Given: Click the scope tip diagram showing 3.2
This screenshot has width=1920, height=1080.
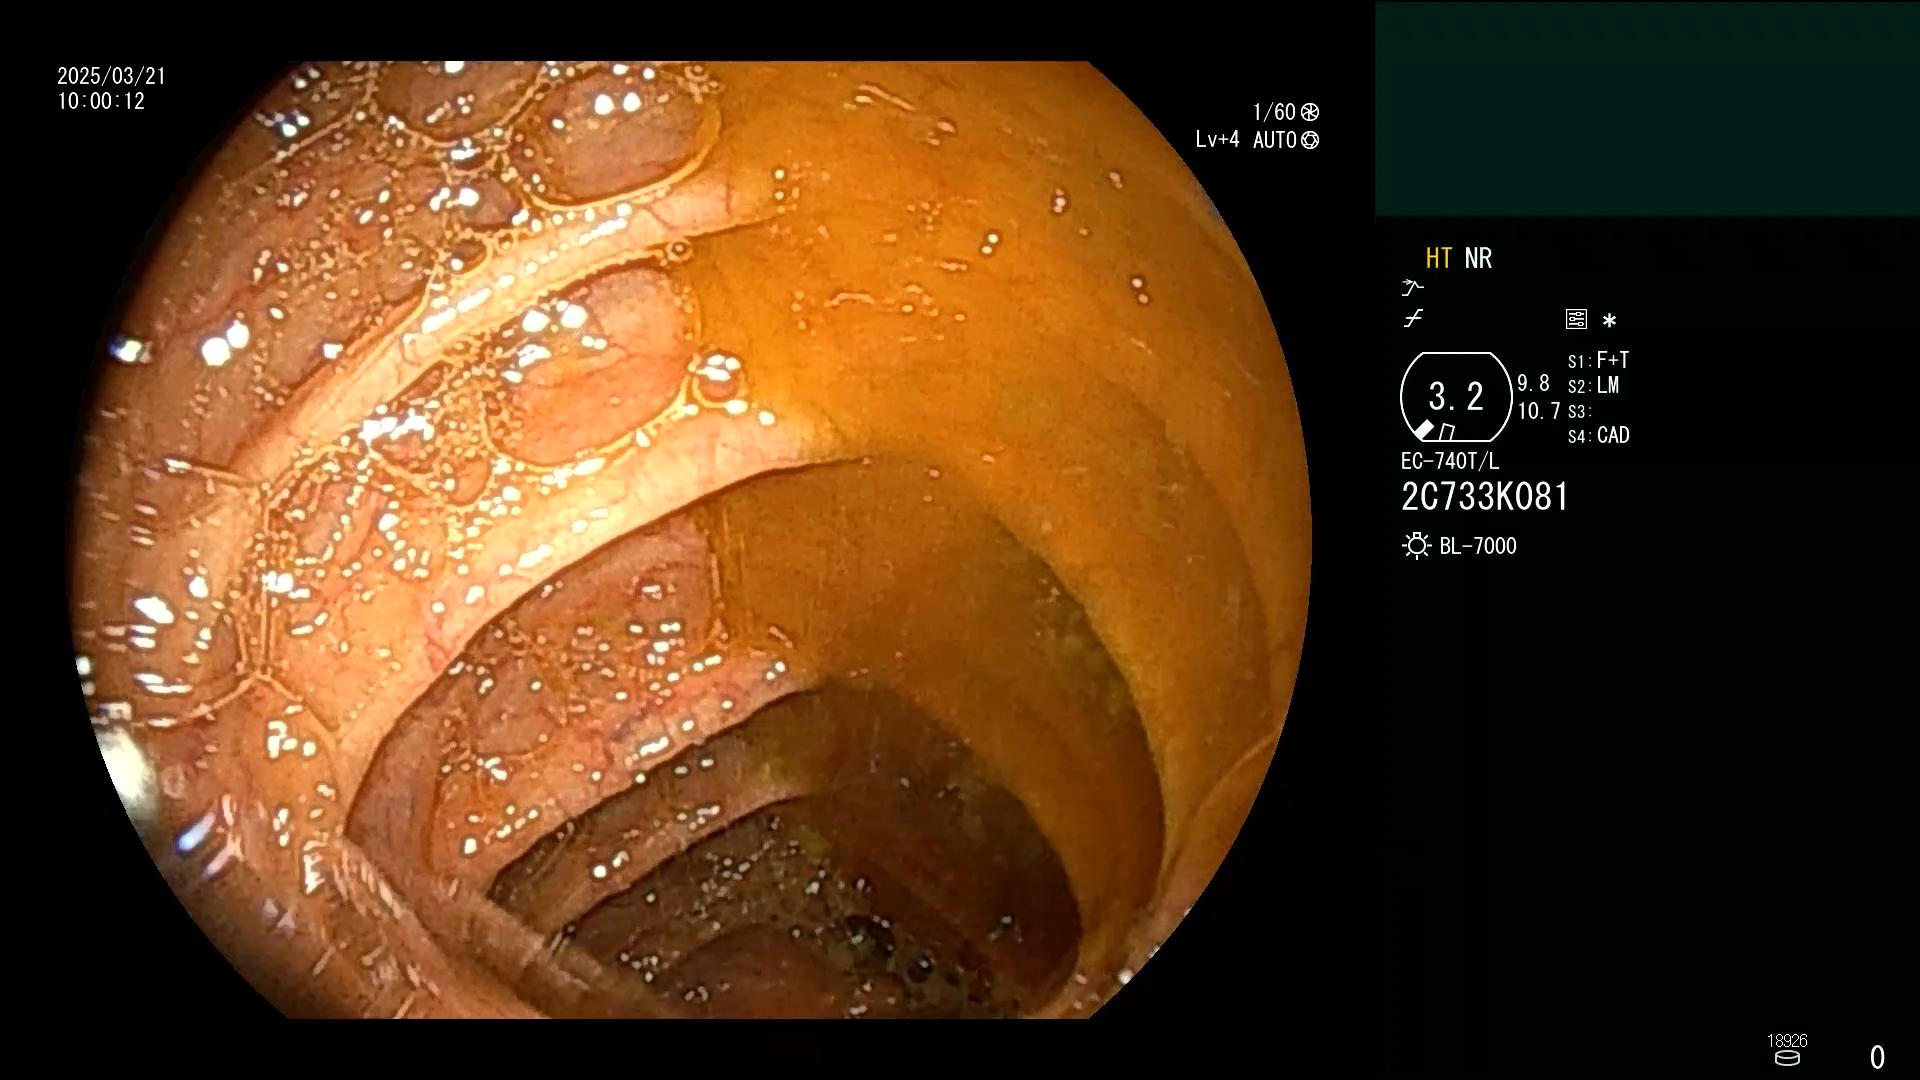Looking at the screenshot, I should click(1456, 397).
